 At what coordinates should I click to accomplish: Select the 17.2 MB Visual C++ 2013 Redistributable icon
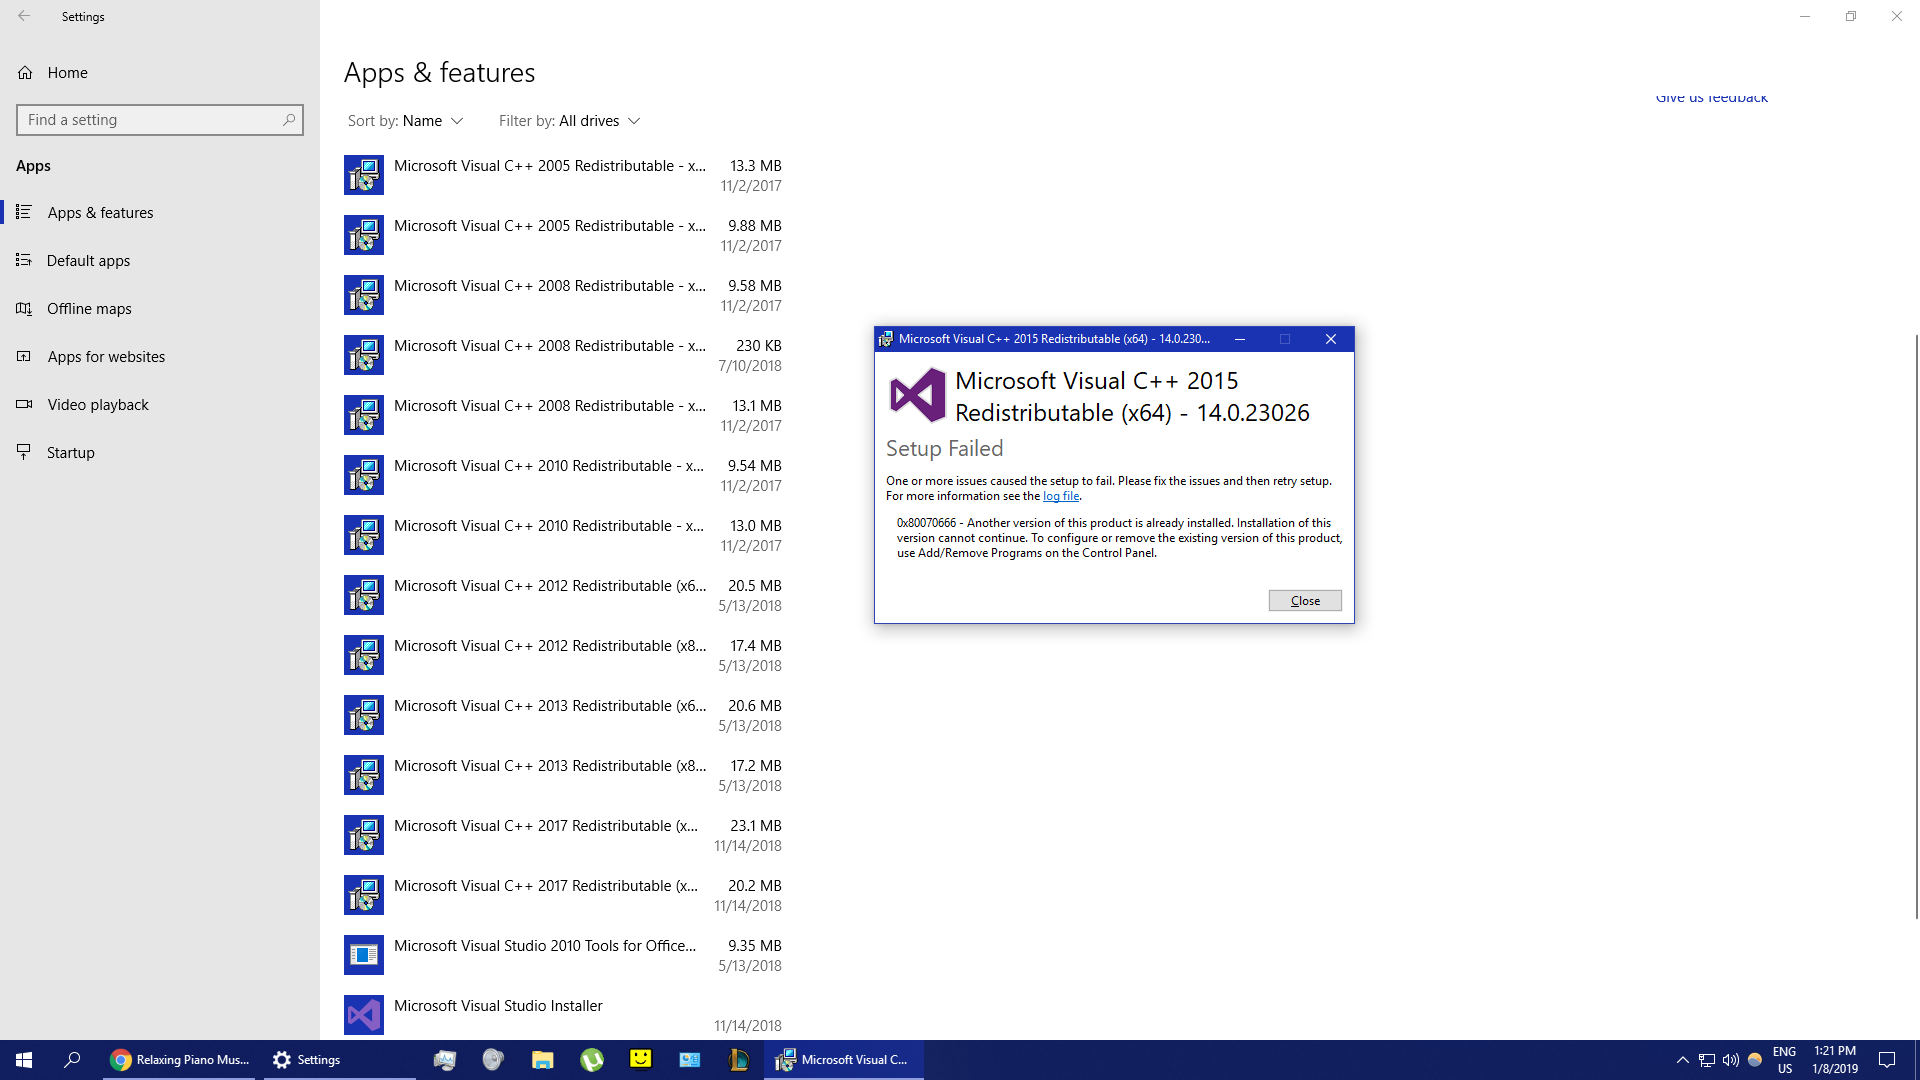(x=364, y=775)
